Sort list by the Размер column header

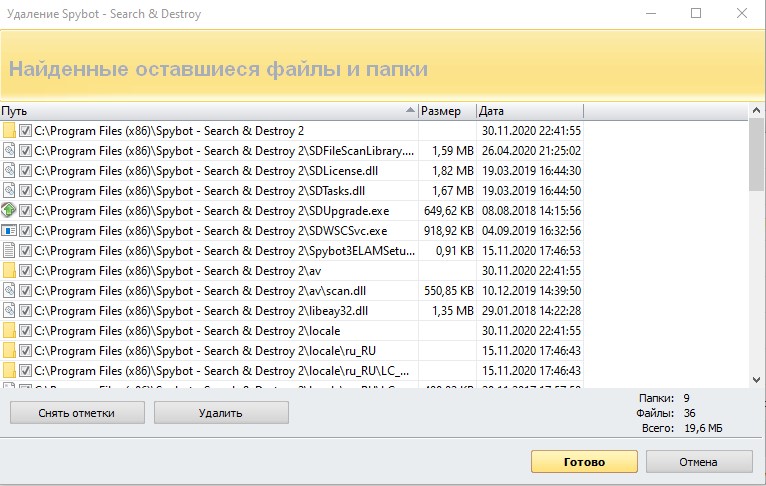click(447, 111)
